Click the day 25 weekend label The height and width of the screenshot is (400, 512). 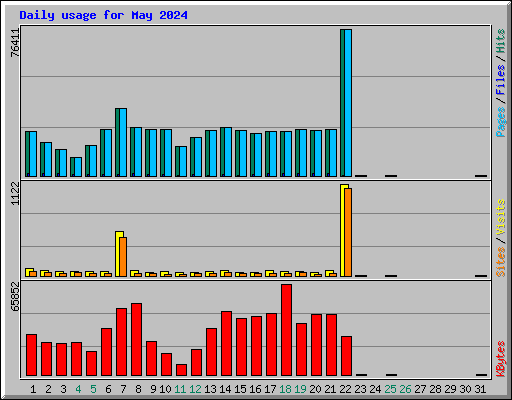(390, 389)
